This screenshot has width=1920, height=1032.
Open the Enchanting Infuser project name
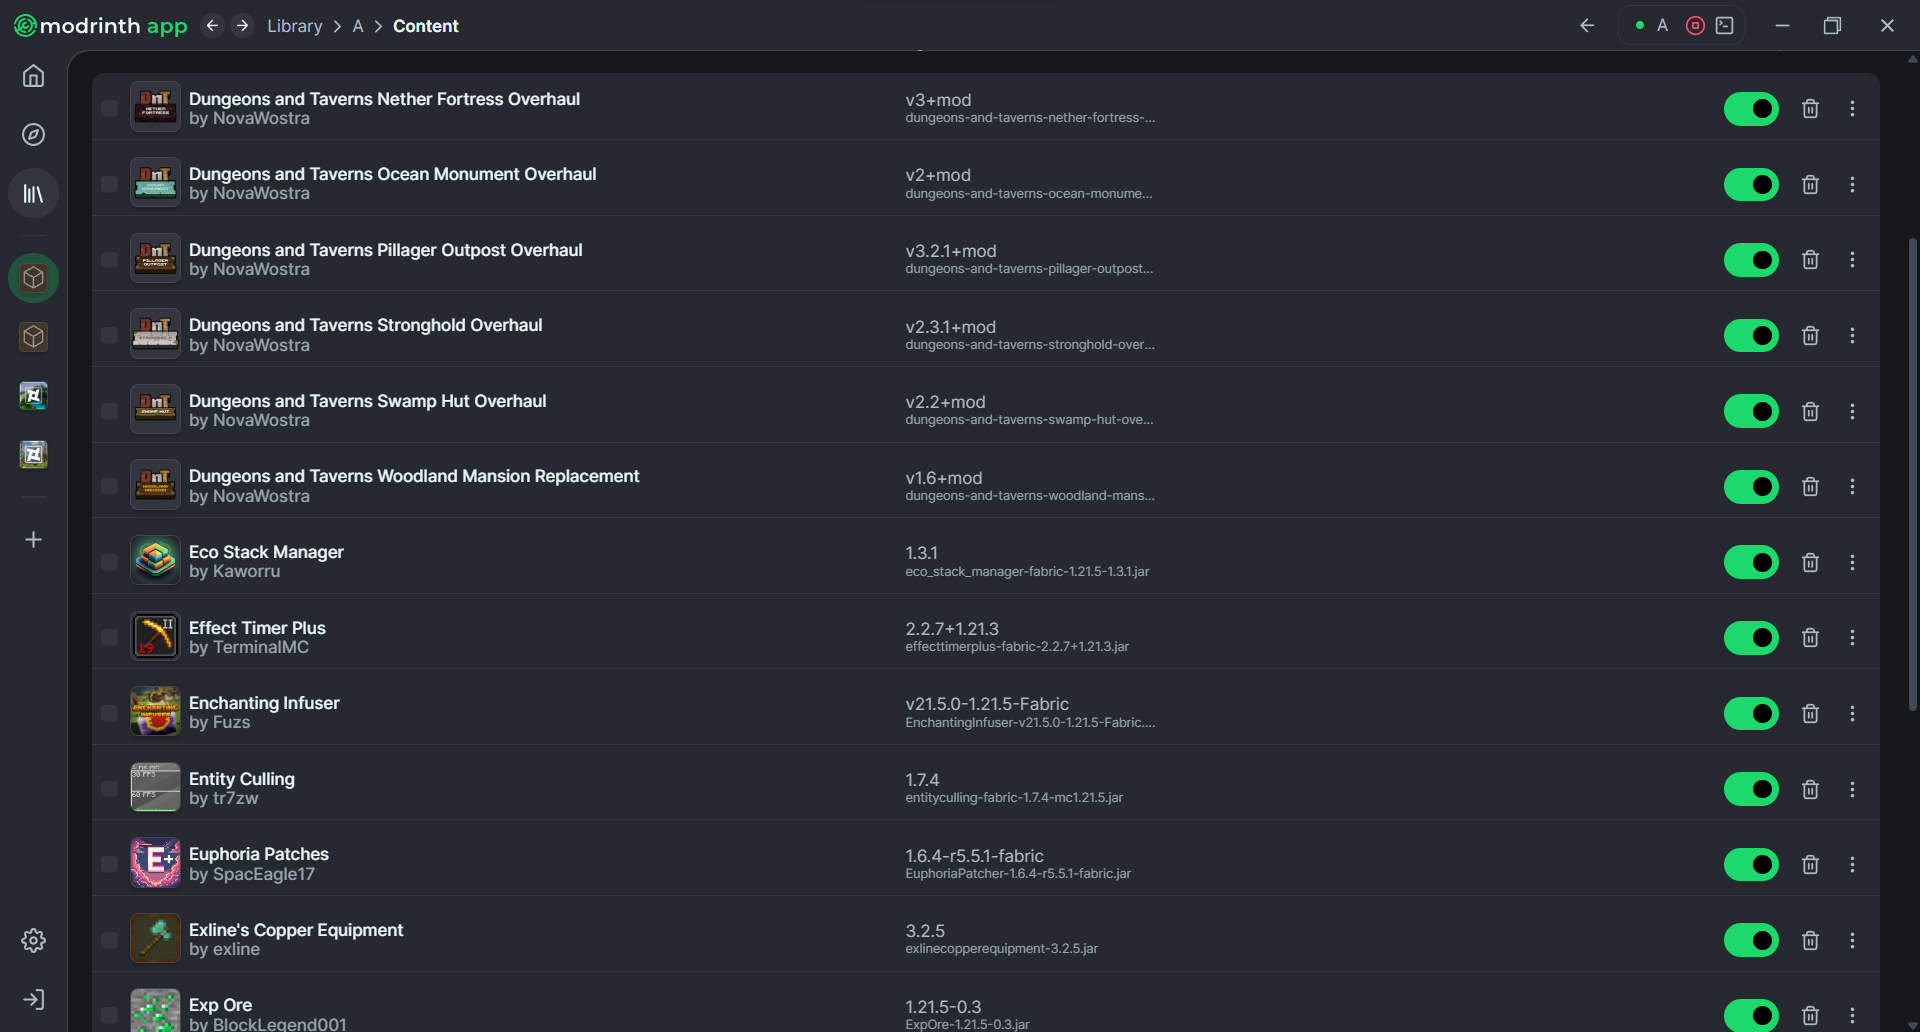(264, 703)
